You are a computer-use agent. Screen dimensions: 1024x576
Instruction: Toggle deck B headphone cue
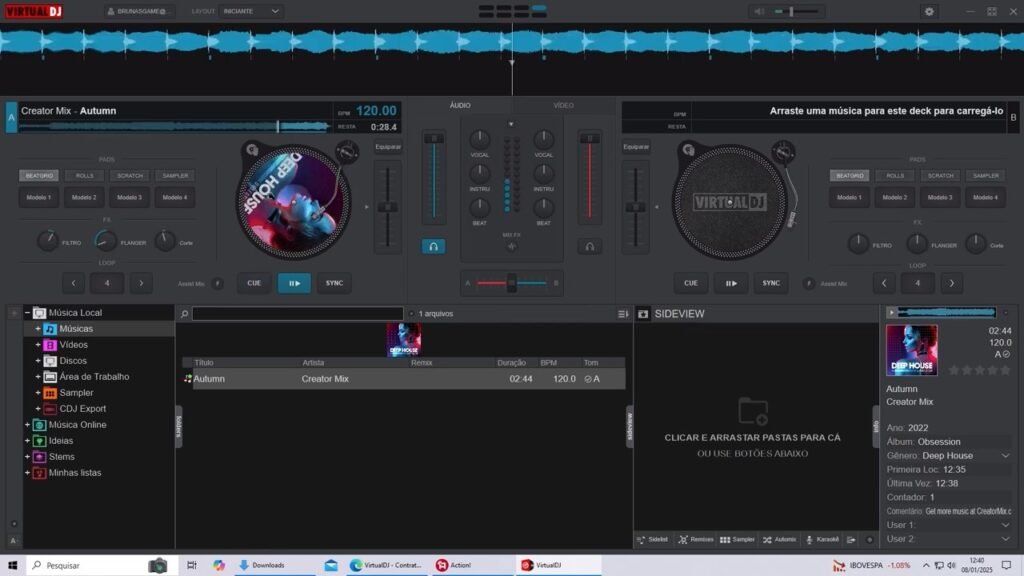[x=589, y=246]
